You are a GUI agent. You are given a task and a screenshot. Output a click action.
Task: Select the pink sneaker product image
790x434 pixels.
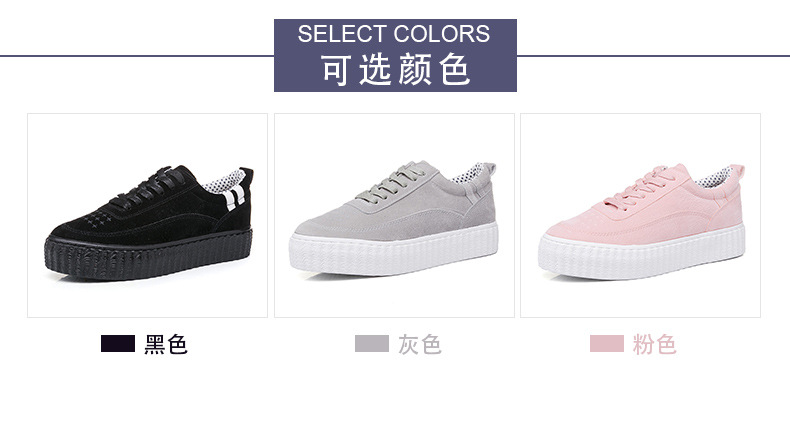[640, 215]
